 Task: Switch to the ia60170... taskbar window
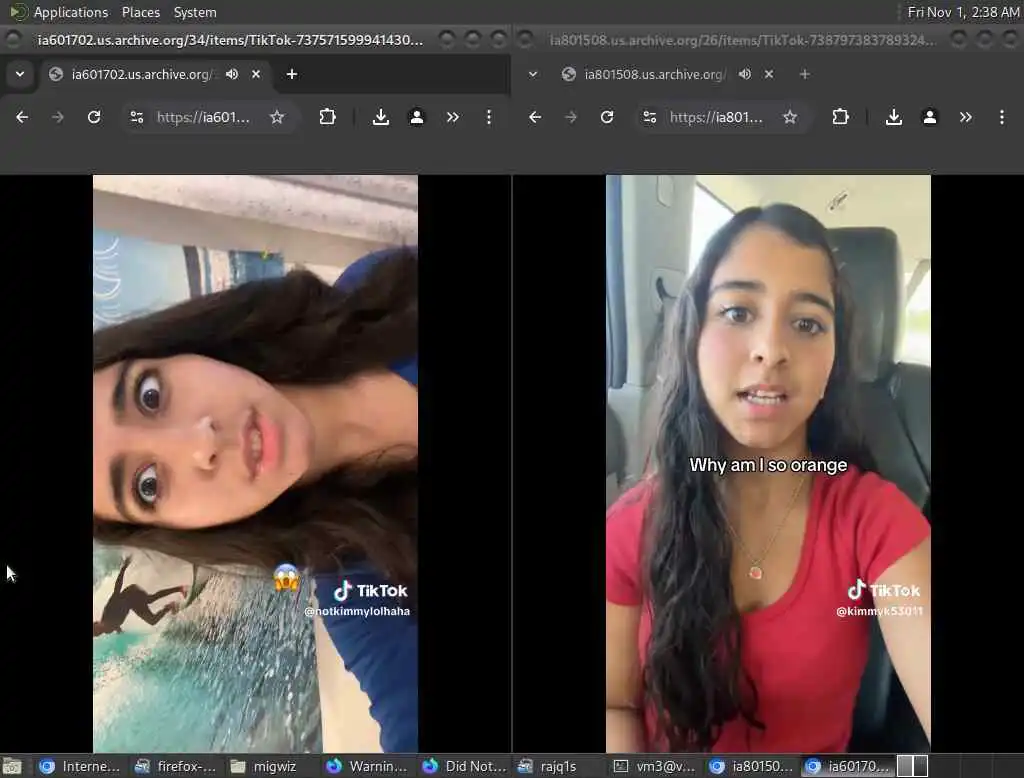click(846, 766)
